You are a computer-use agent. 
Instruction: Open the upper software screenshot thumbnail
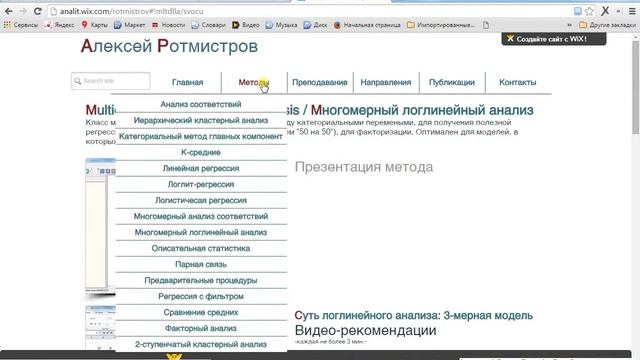(x=100, y=225)
